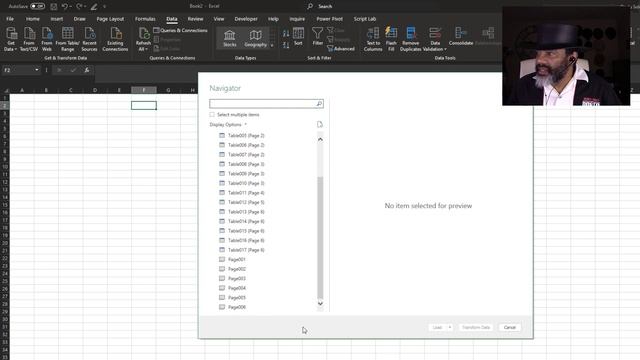Viewport: 640px width, 360px height.
Task: Click Remove Duplicates
Action: point(411,39)
